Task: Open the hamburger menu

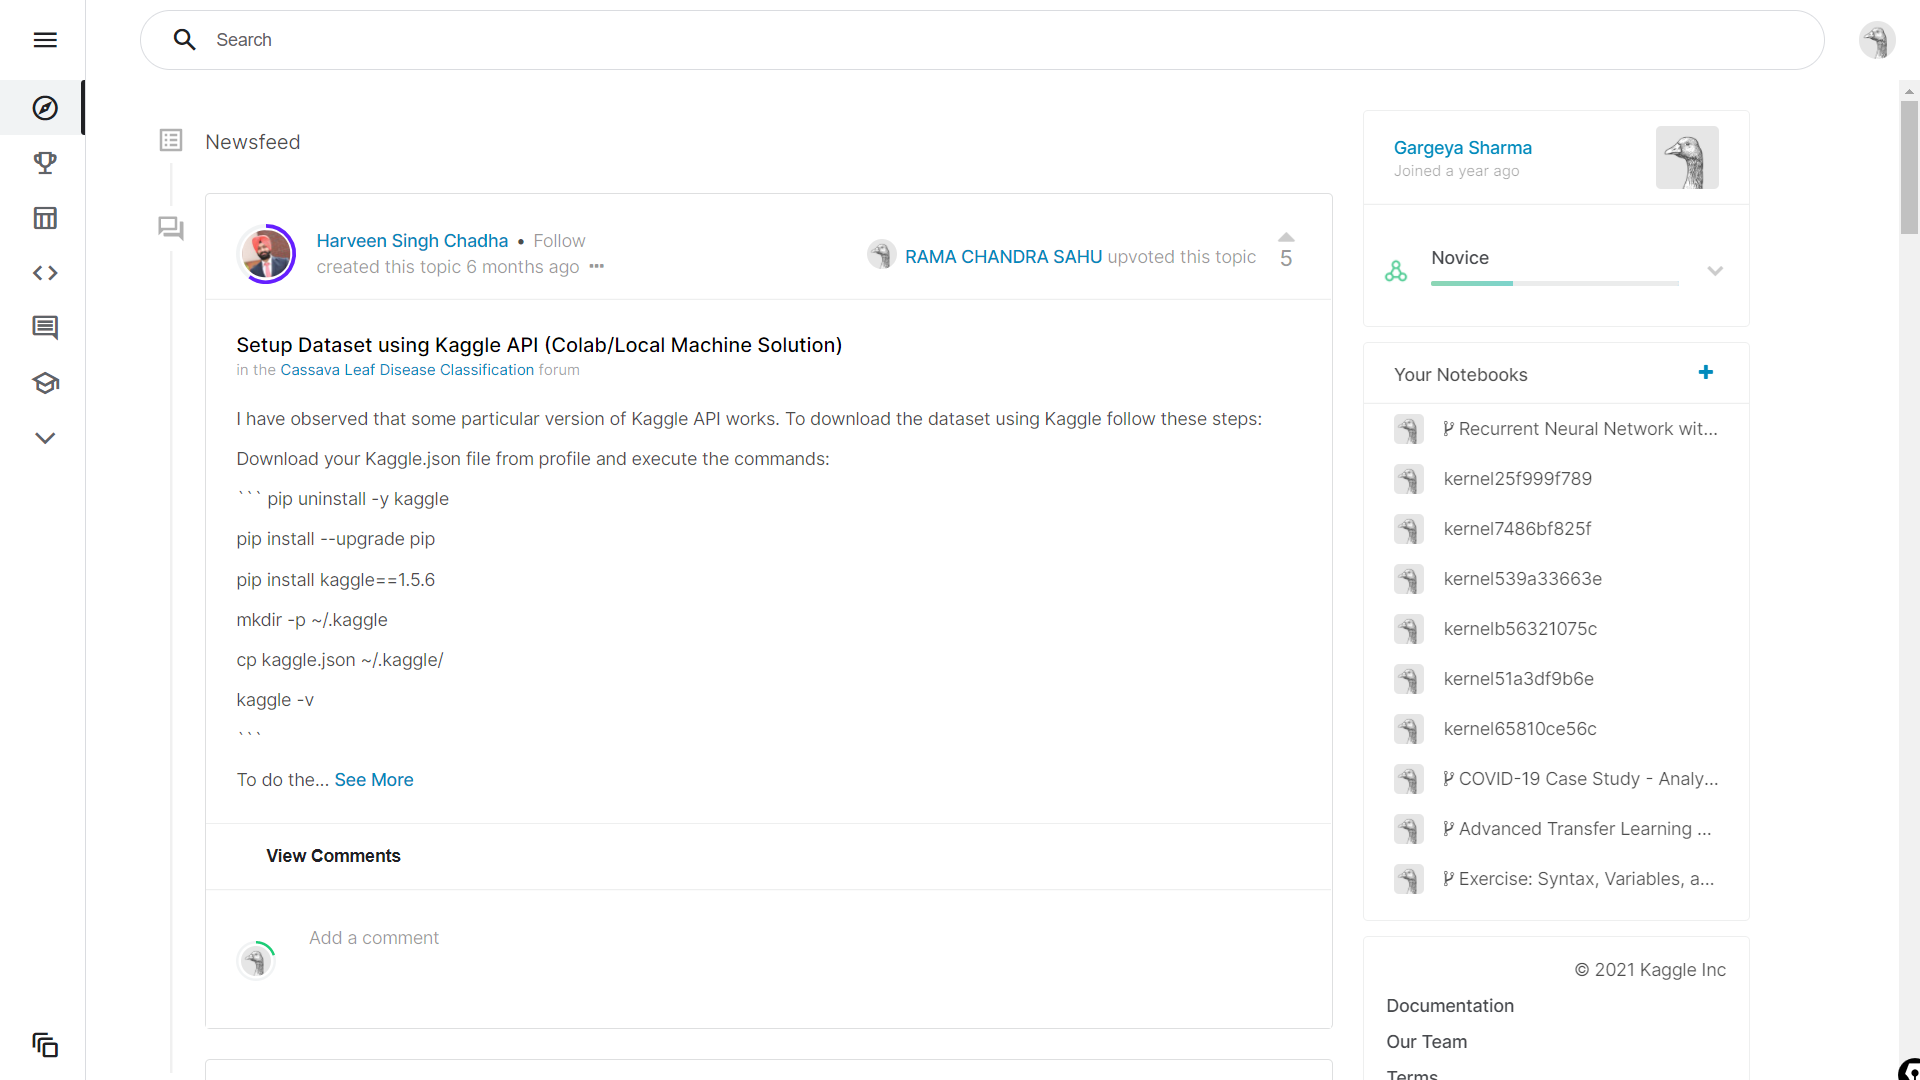Action: click(x=45, y=40)
